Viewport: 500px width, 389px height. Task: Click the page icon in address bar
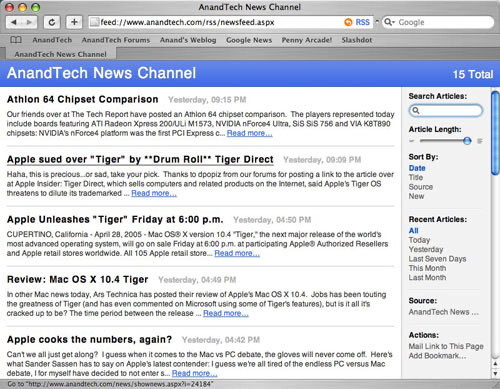tap(95, 22)
